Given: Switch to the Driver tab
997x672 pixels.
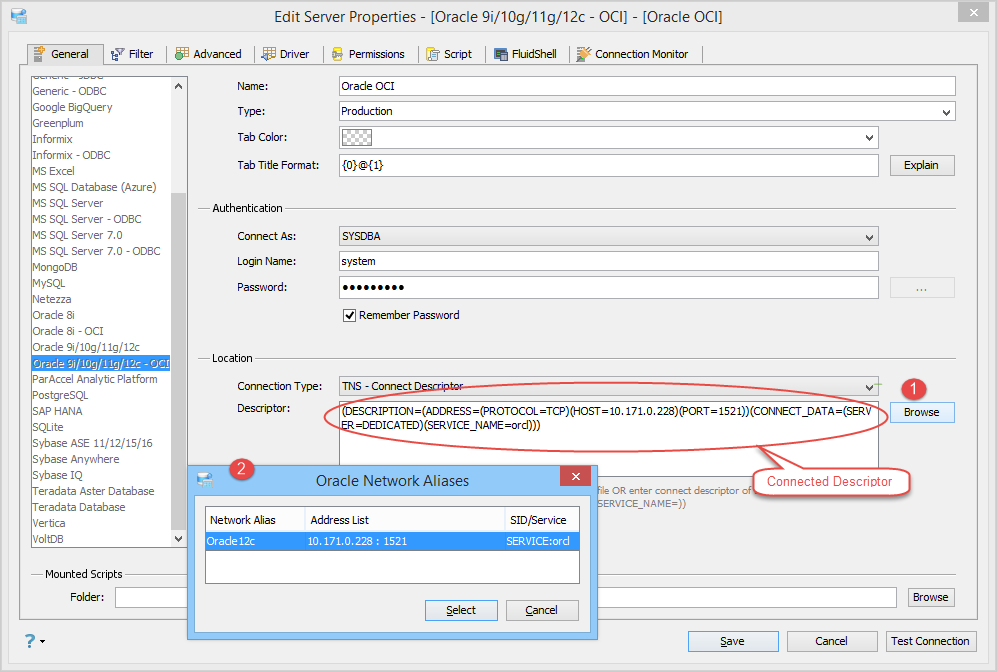Looking at the screenshot, I should coord(285,54).
